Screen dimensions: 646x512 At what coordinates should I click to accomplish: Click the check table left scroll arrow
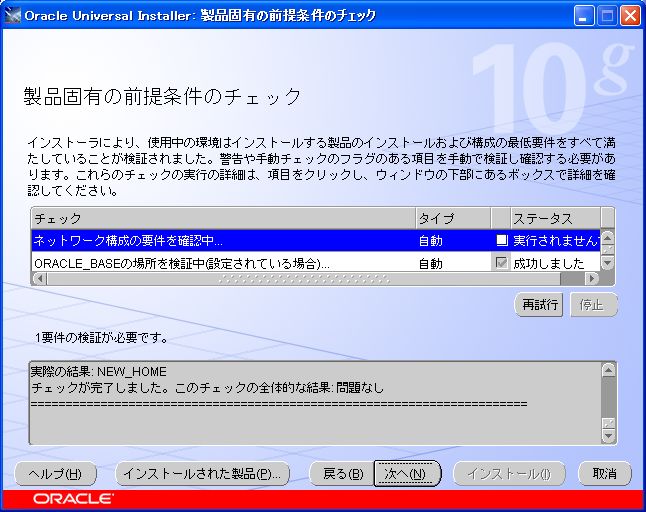39,279
